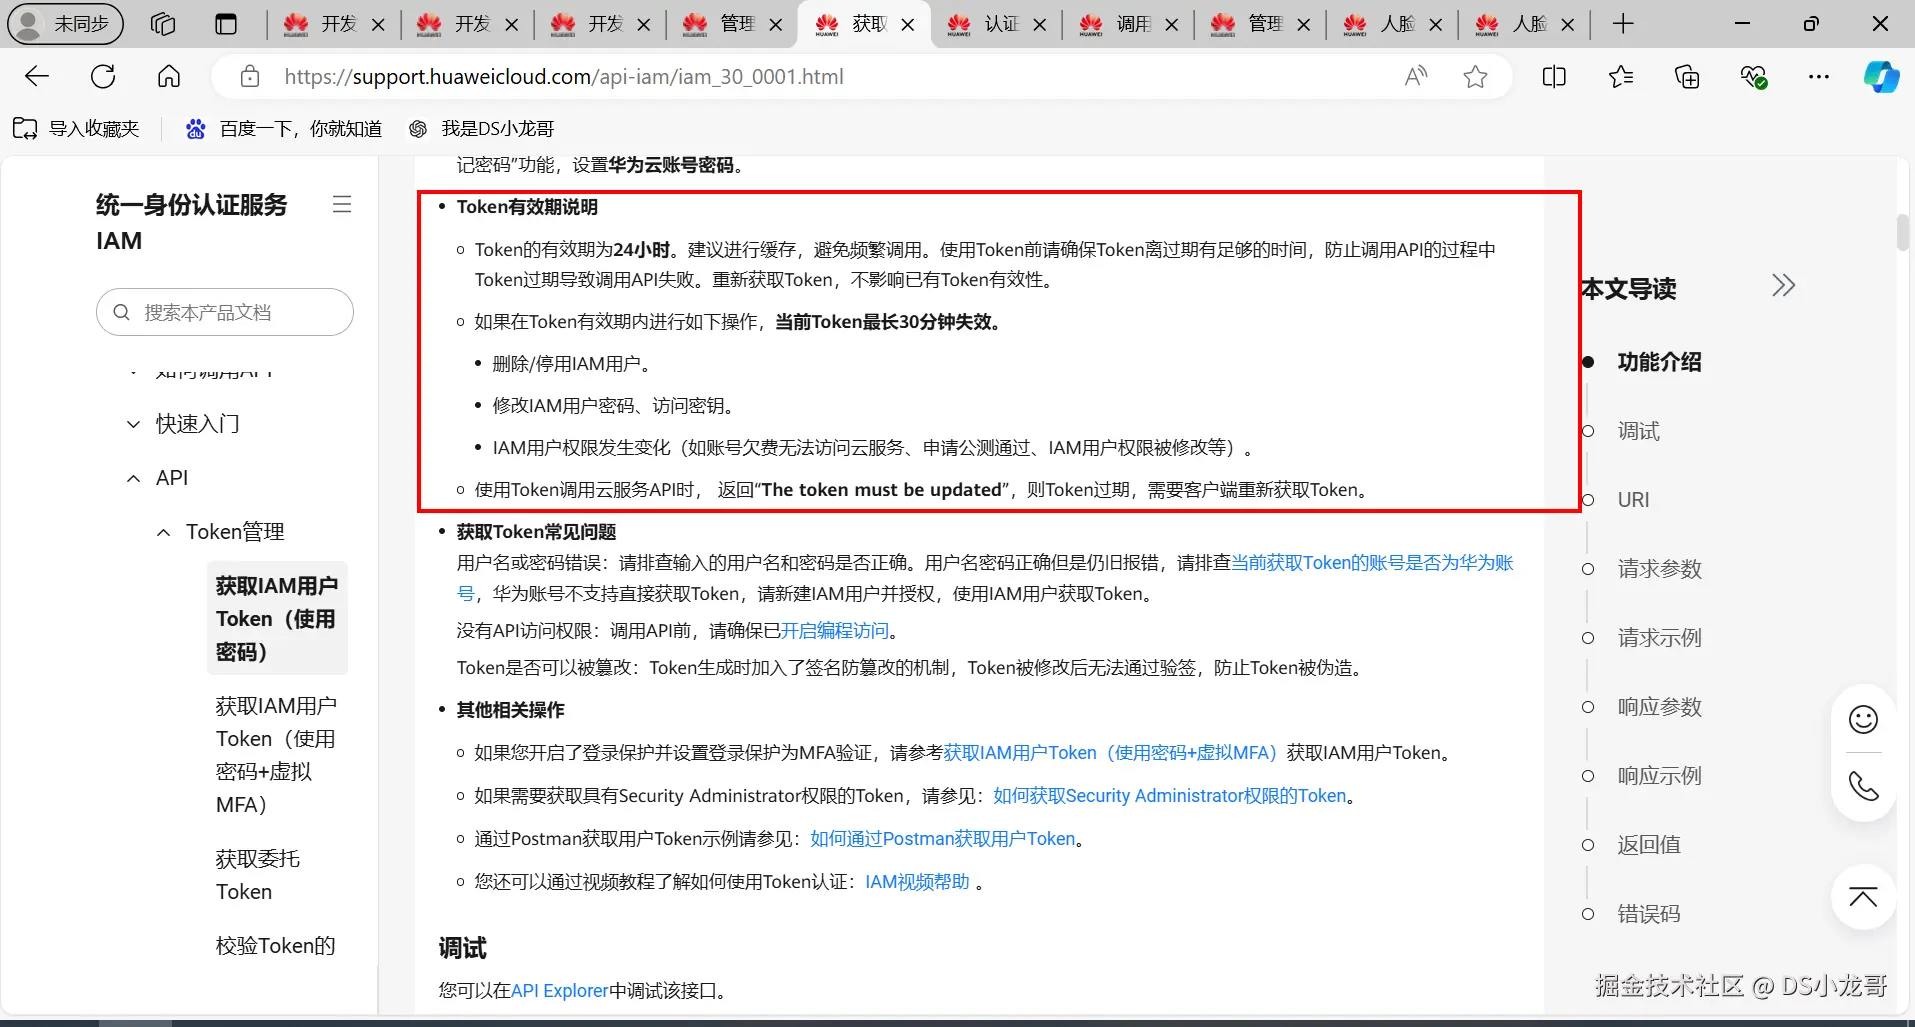Jump to 响应示例 in outline
1915x1027 pixels.
point(1660,776)
